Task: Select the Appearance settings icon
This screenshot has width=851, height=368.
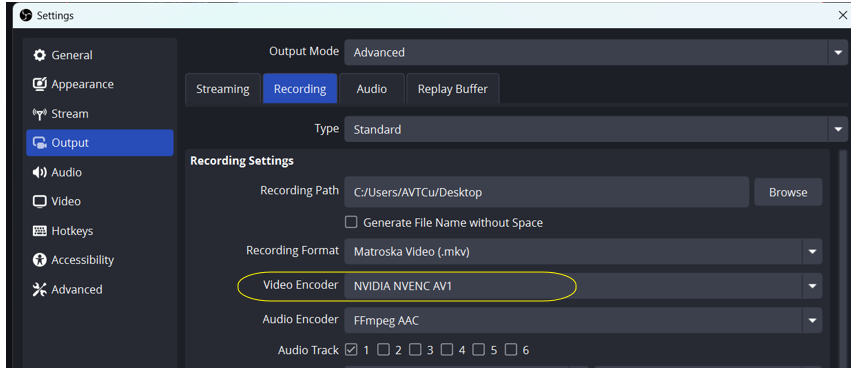Action: (x=39, y=84)
